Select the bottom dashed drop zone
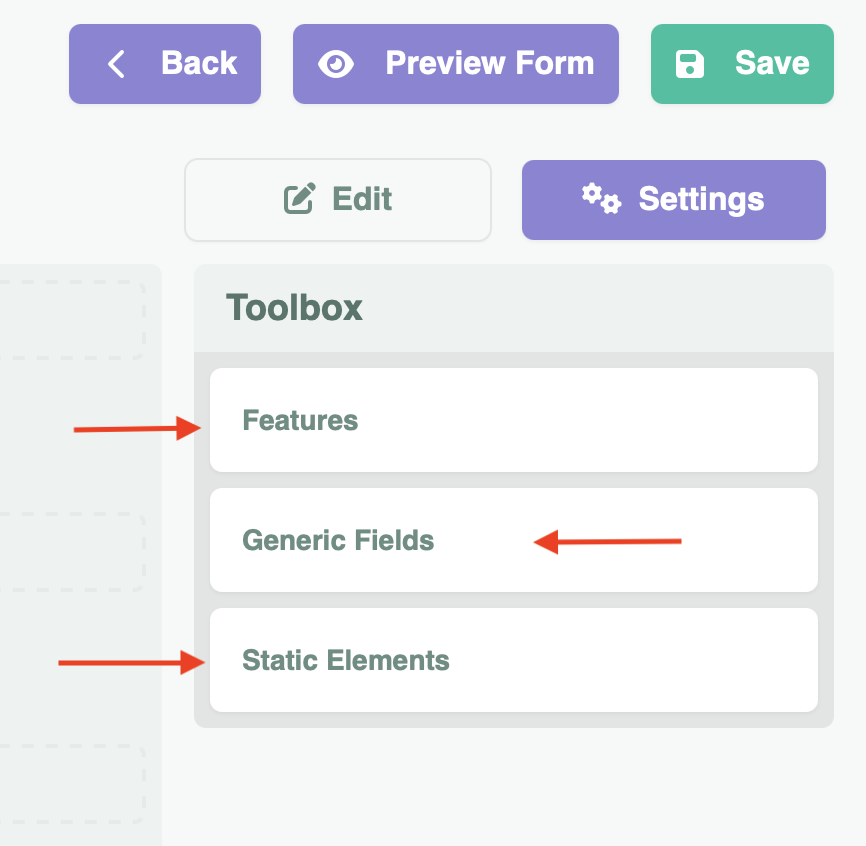This screenshot has width=866, height=846. [70, 784]
